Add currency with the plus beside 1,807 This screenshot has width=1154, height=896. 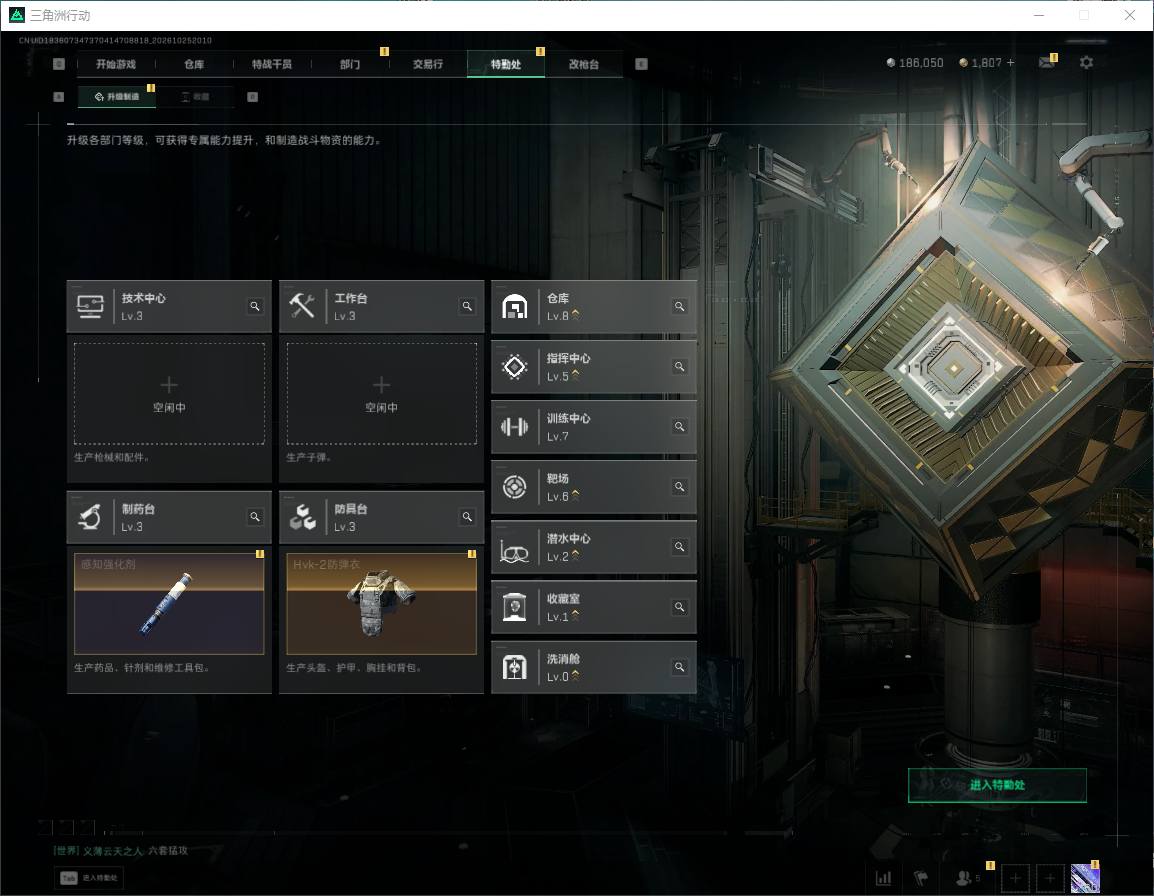point(1010,63)
